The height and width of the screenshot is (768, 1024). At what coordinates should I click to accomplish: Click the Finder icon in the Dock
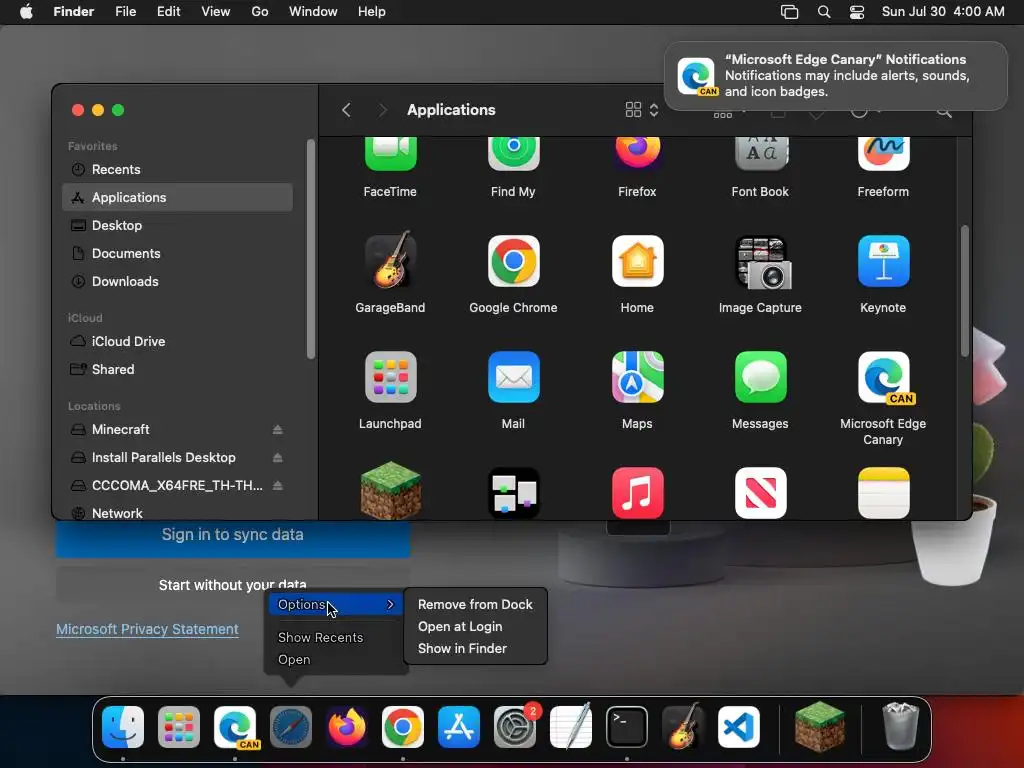pos(123,726)
